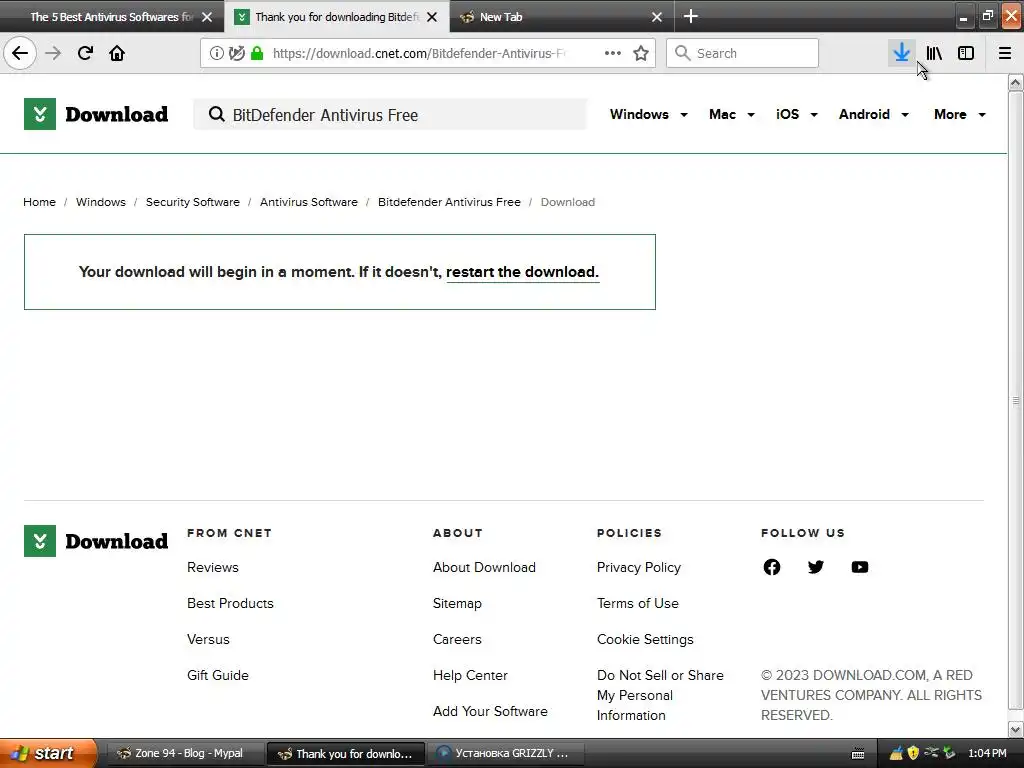
Task: Toggle the sidebar view button
Action: click(966, 53)
